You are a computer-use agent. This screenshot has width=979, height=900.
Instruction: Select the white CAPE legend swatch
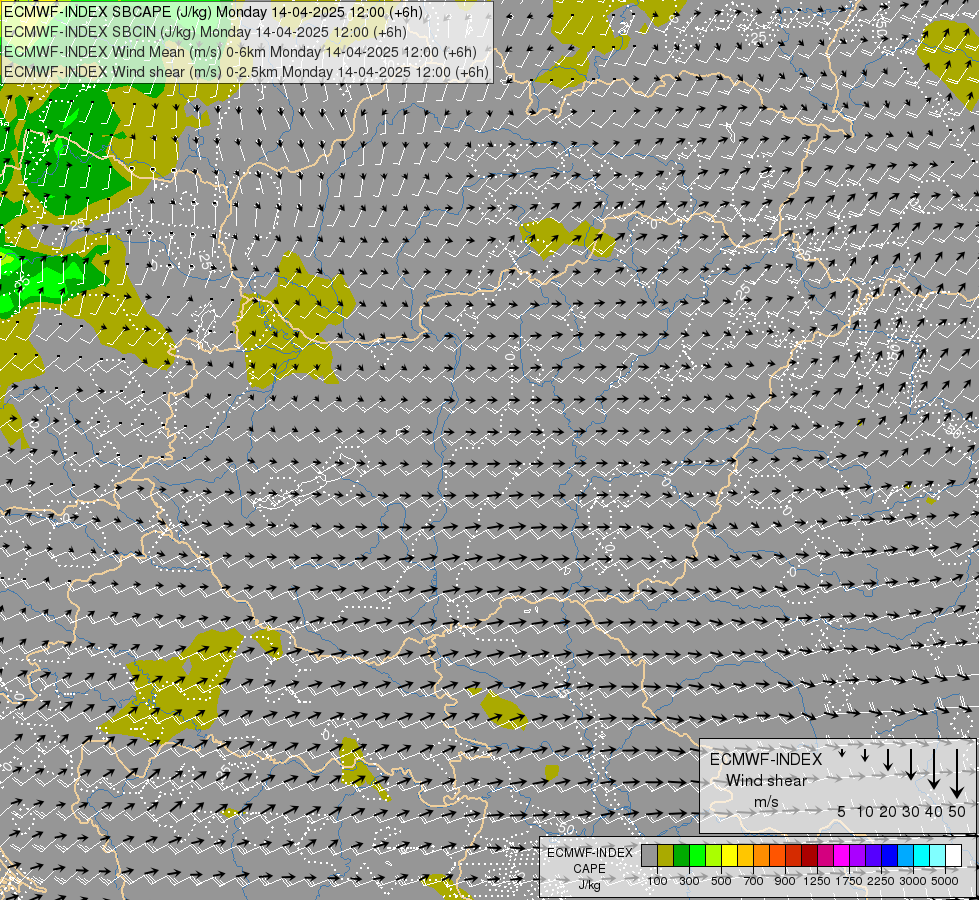pyautogui.click(x=953, y=855)
